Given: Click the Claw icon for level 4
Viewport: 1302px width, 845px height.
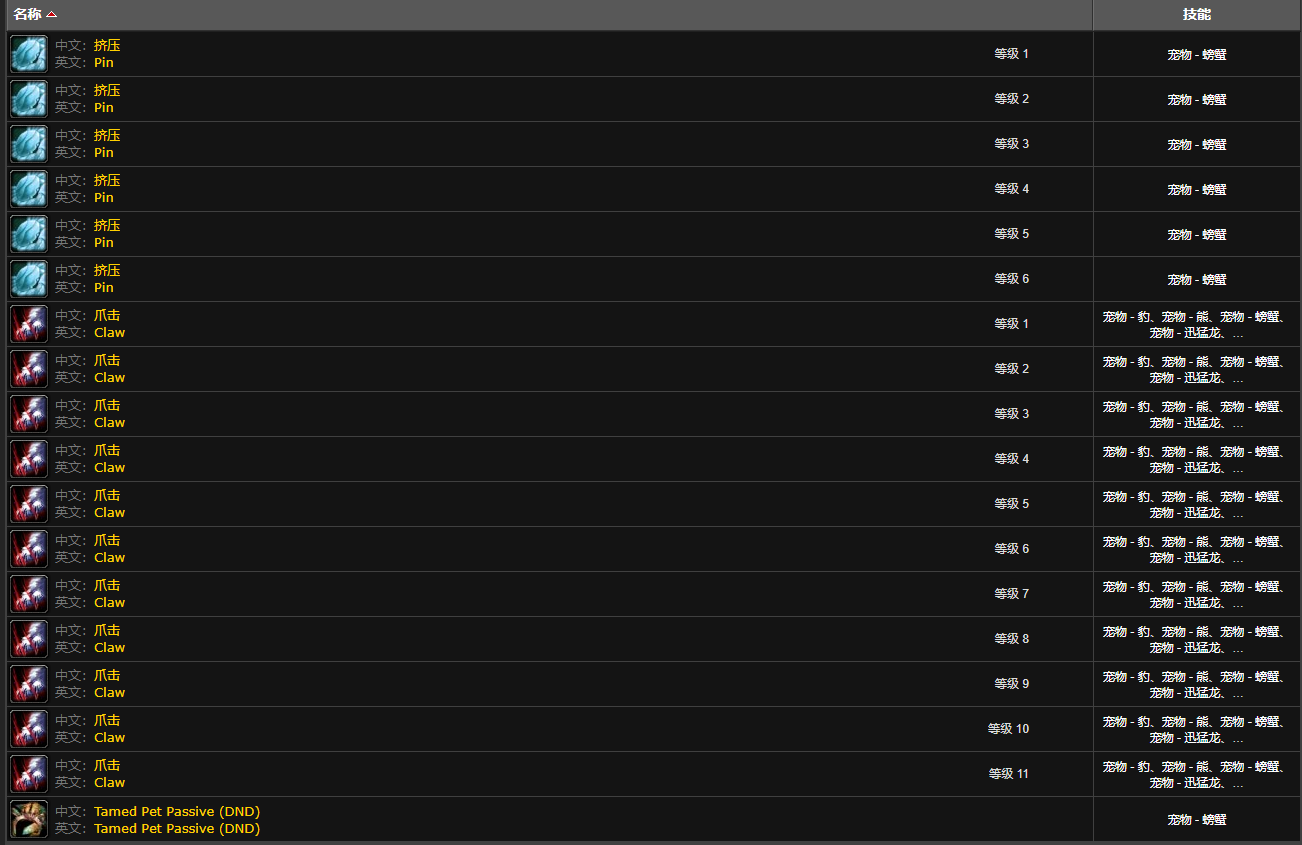Looking at the screenshot, I should (29, 459).
